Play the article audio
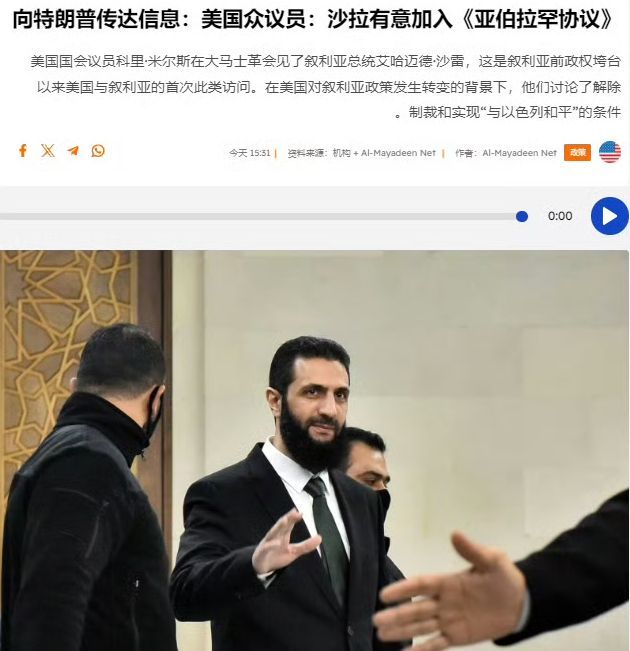 coord(610,216)
